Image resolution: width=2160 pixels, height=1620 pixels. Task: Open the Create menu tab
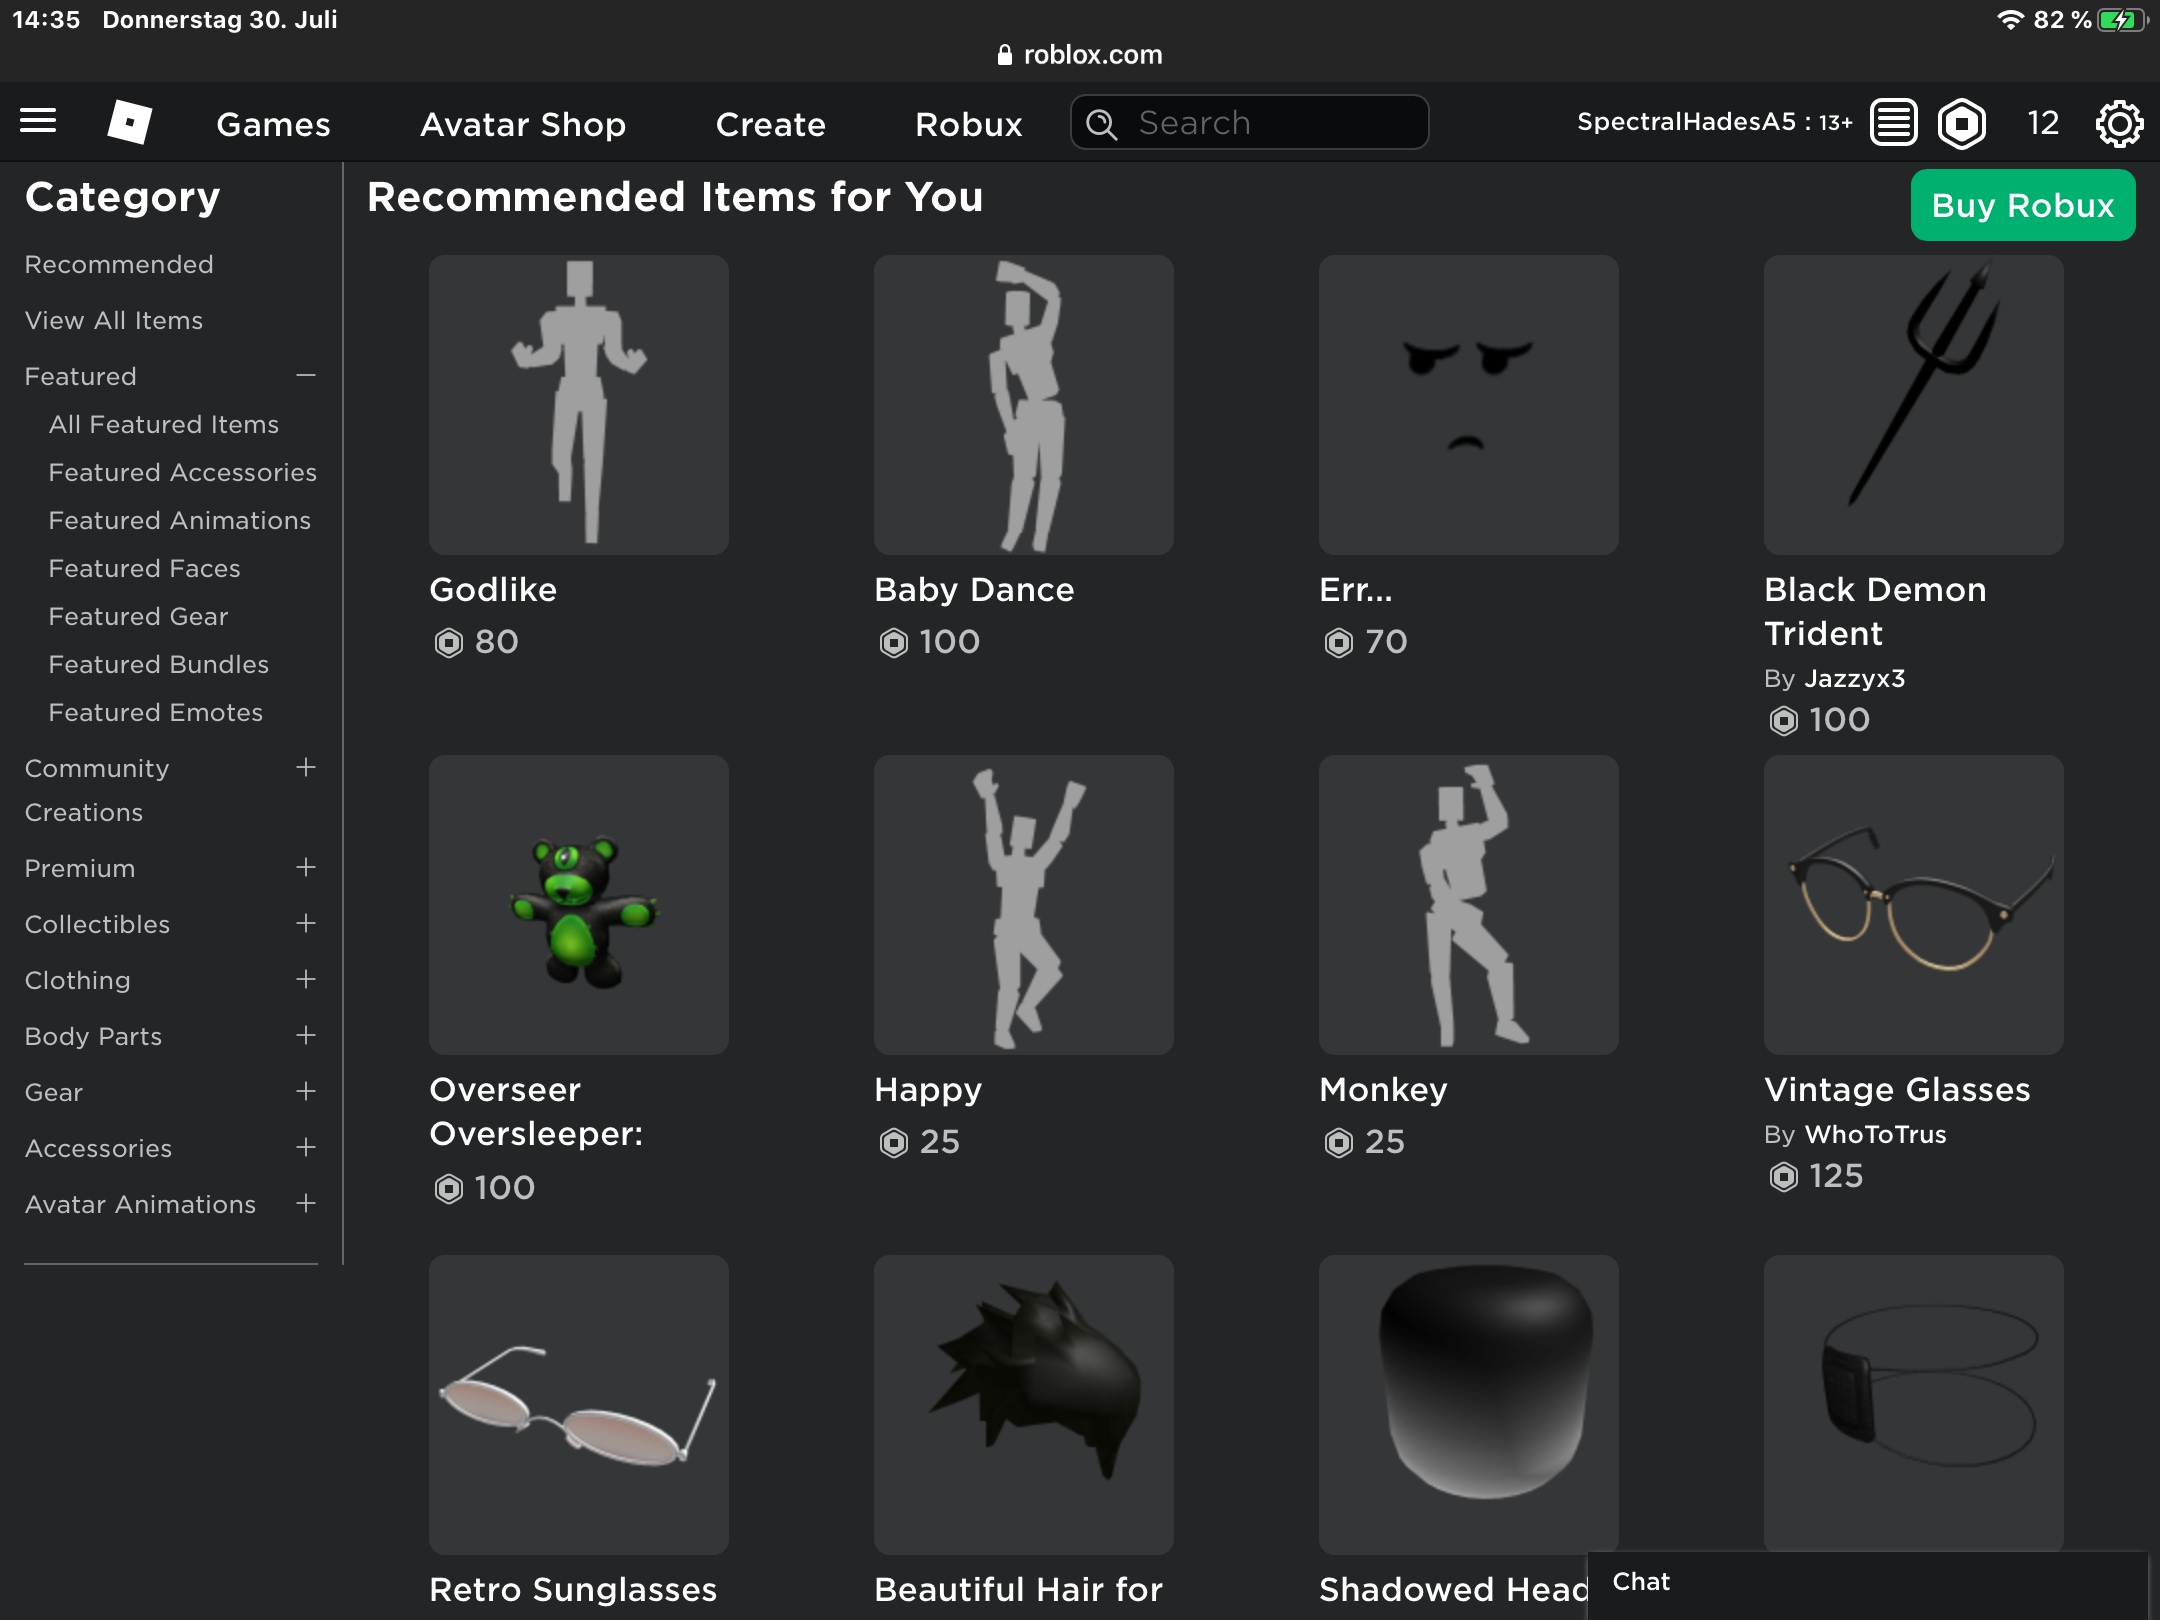(770, 123)
